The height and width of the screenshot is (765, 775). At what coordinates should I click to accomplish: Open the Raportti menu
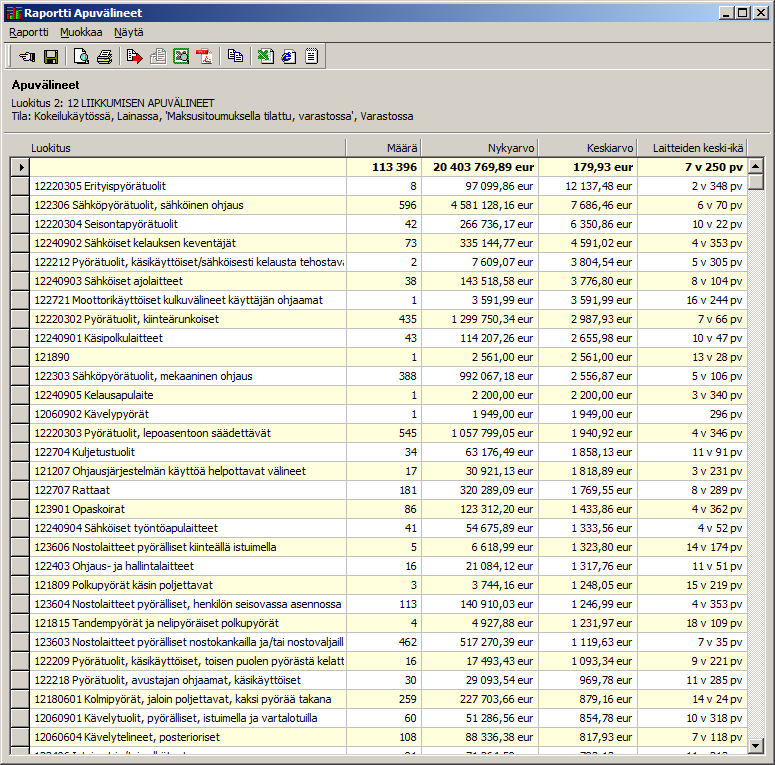click(x=29, y=32)
